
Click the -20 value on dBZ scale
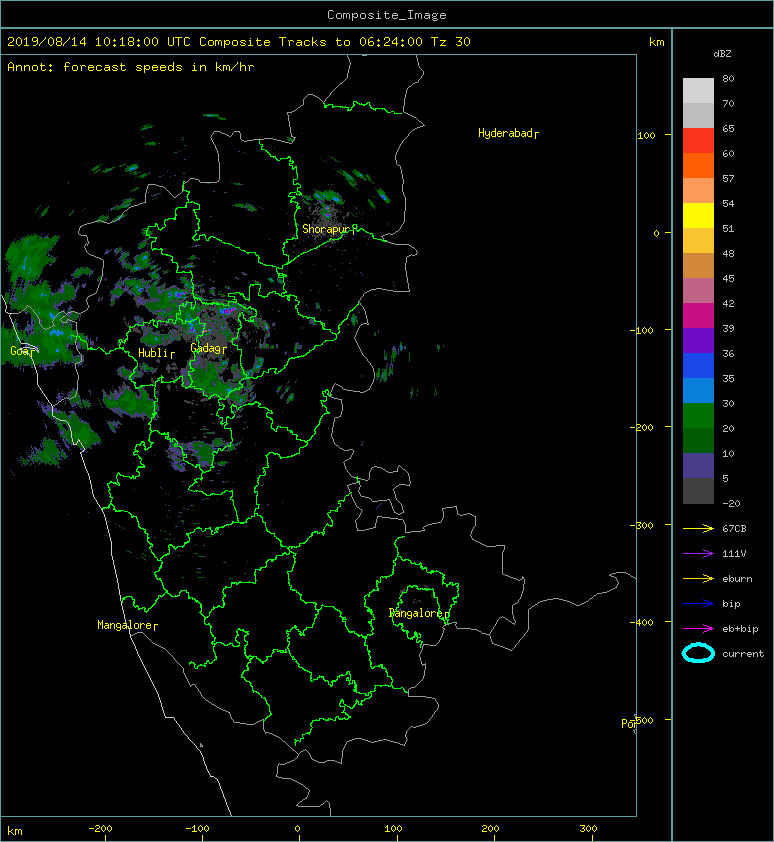pyautogui.click(x=731, y=504)
